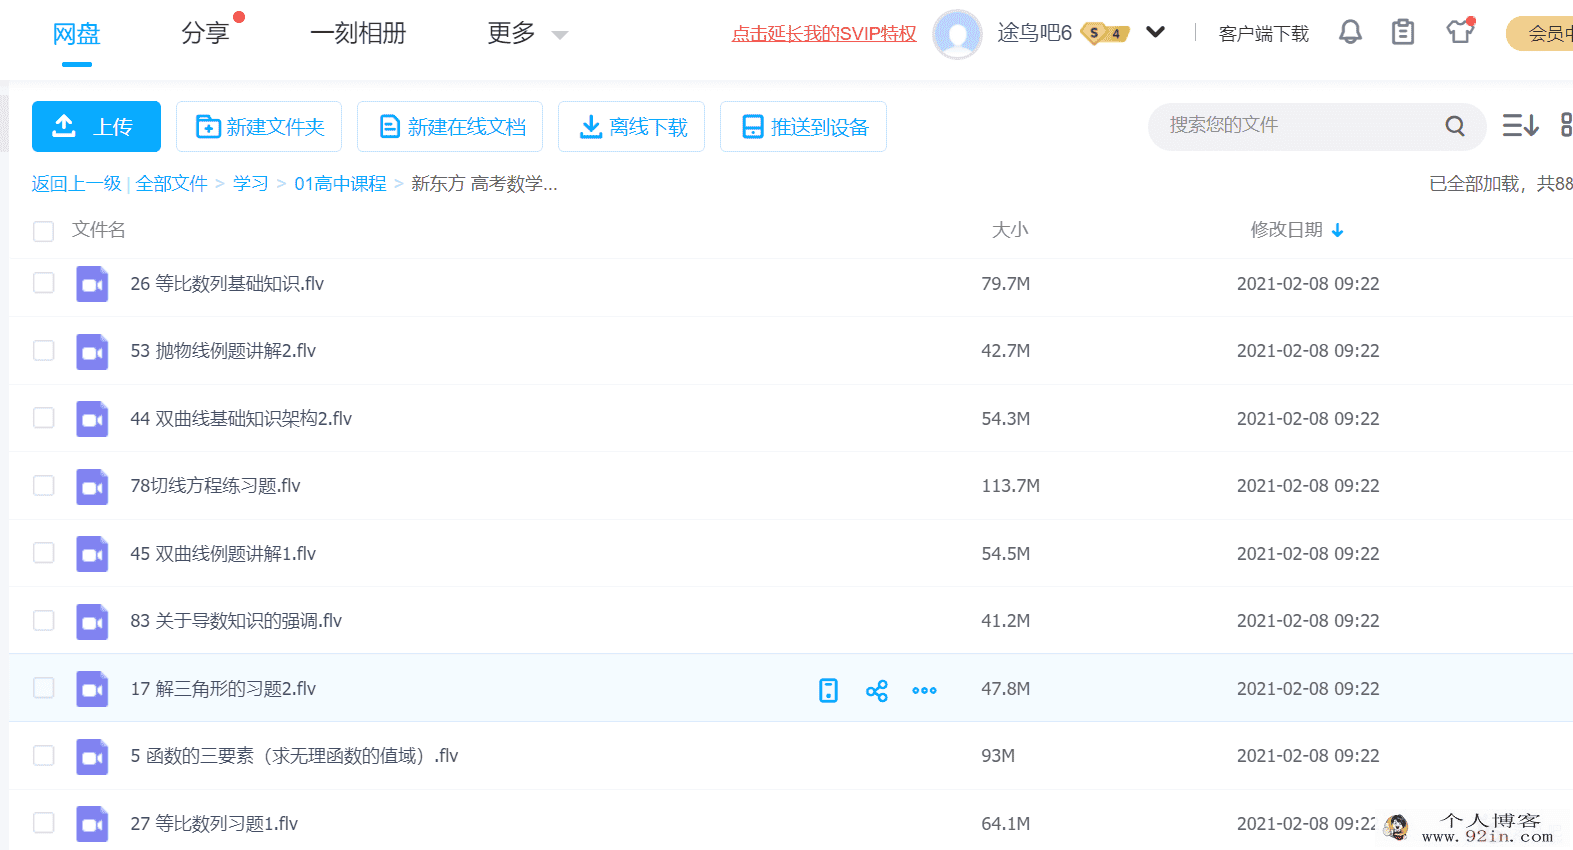The height and width of the screenshot is (850, 1573).
Task: Open file 26 等比数列基础知识.flv
Action: 227,284
